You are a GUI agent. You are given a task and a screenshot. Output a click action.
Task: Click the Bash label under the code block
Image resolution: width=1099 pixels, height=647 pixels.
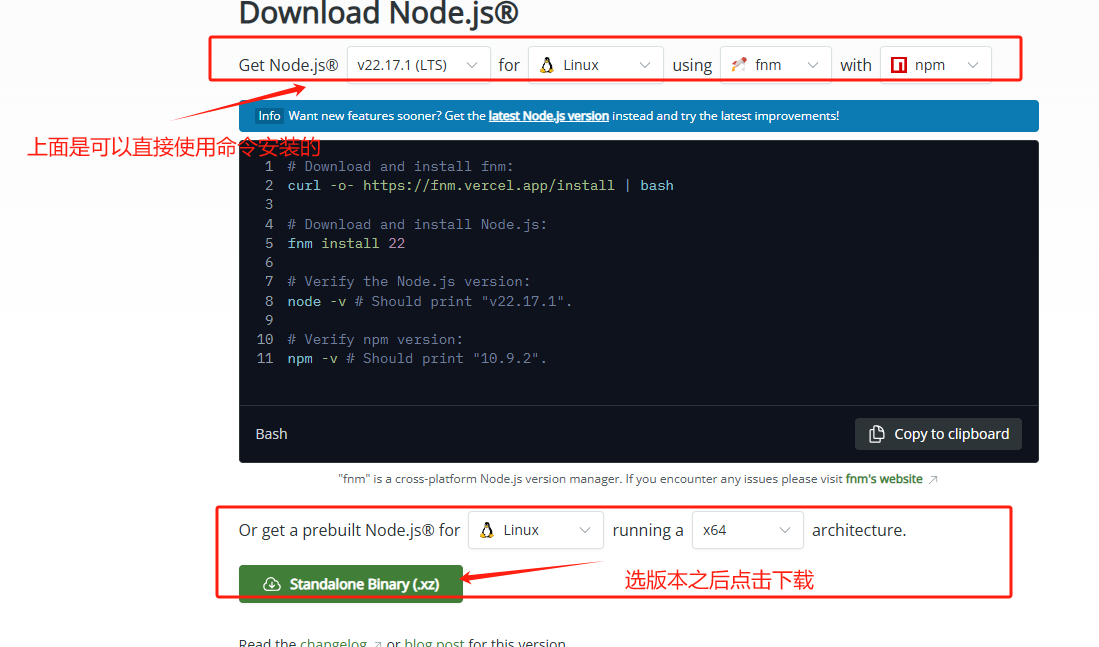pos(271,434)
